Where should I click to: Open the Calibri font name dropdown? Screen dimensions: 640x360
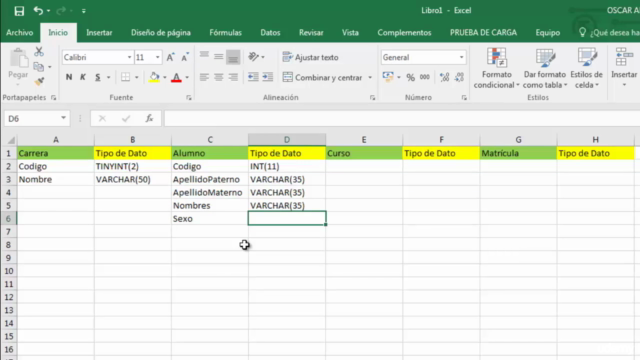[129, 57]
